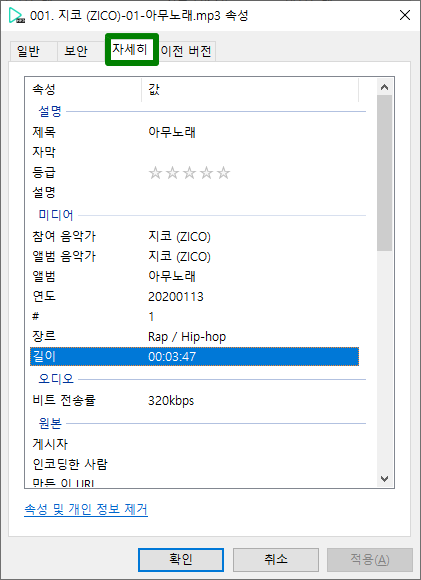Click the 속성 column header
Screen dimensions: 421x580
pyautogui.click(x=83, y=89)
